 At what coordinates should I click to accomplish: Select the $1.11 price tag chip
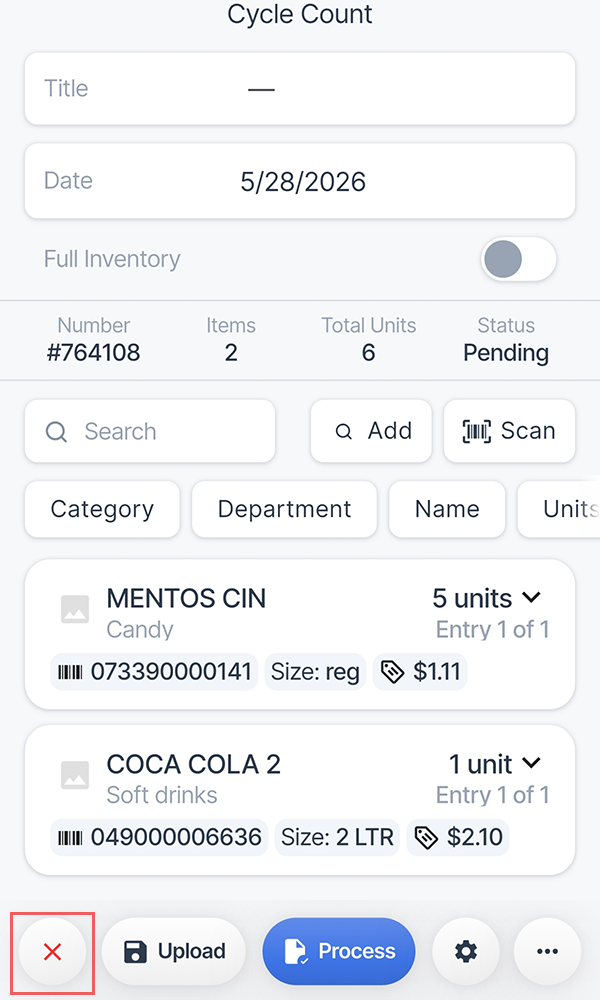pos(420,672)
